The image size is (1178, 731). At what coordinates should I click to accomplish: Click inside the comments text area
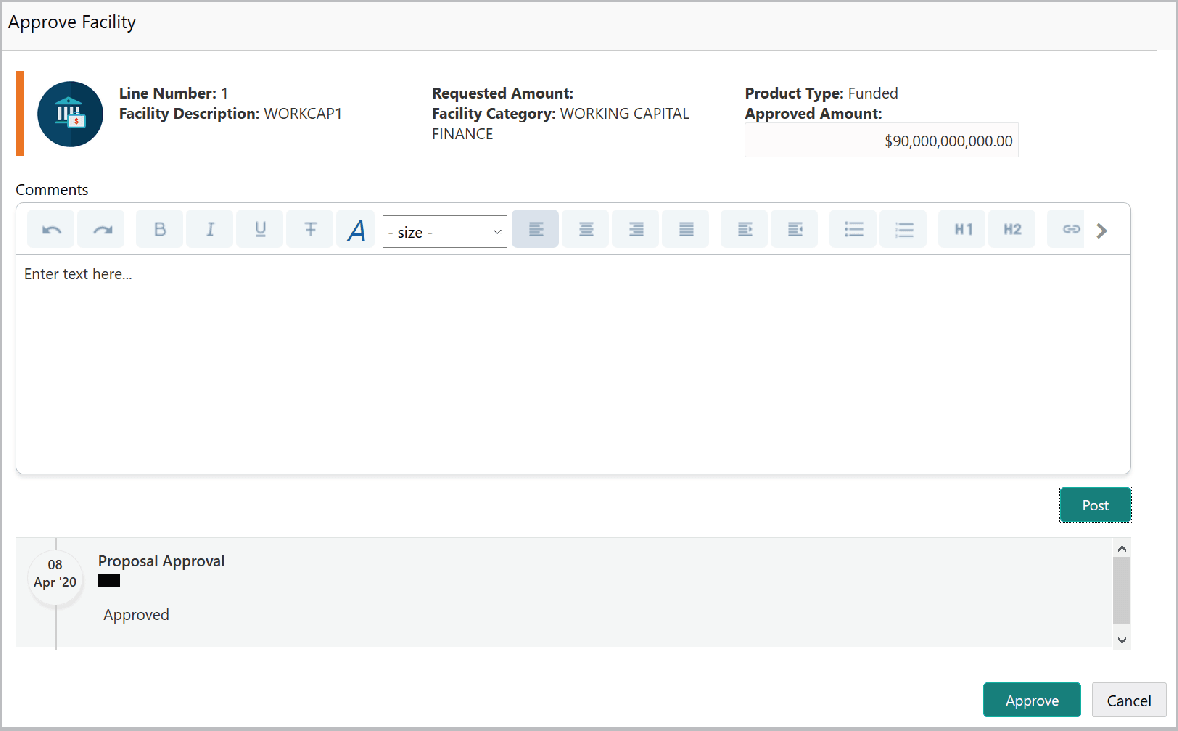click(572, 364)
